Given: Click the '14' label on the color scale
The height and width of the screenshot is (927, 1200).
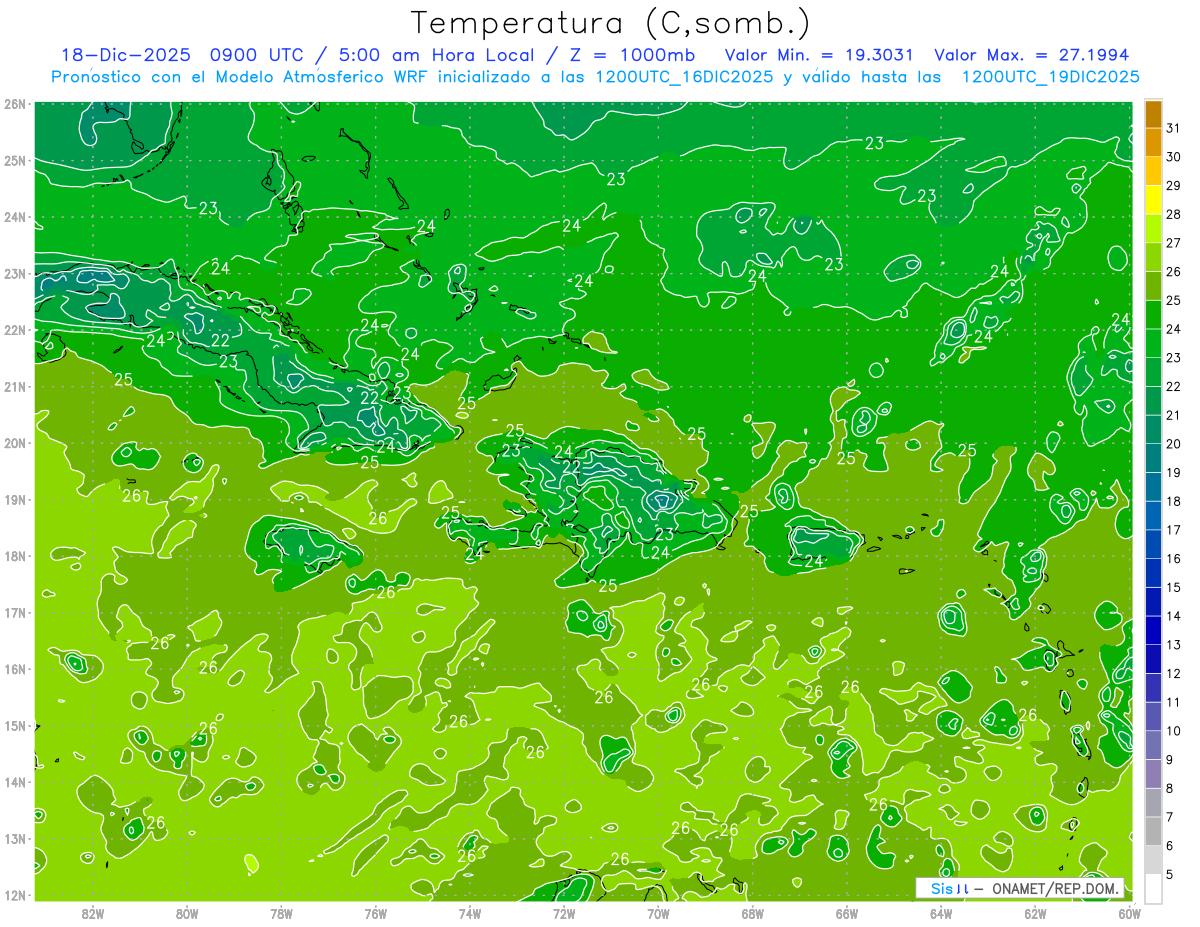Looking at the screenshot, I should tap(1174, 616).
